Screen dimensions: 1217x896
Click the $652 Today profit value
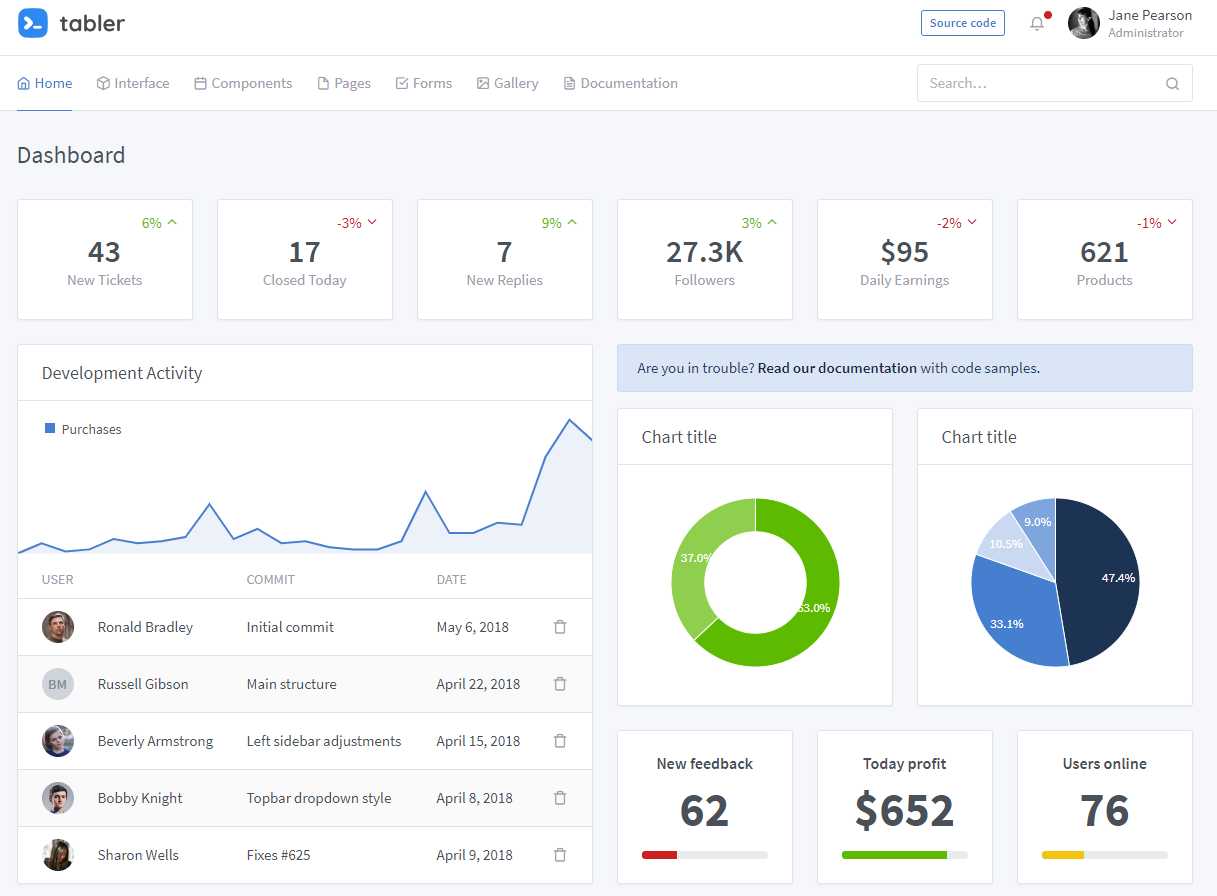click(x=905, y=811)
